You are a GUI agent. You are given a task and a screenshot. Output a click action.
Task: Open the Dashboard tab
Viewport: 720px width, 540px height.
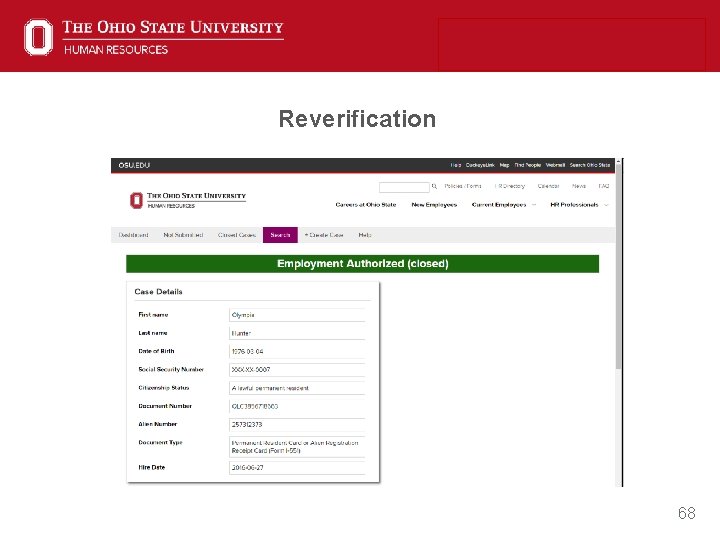[x=134, y=235]
